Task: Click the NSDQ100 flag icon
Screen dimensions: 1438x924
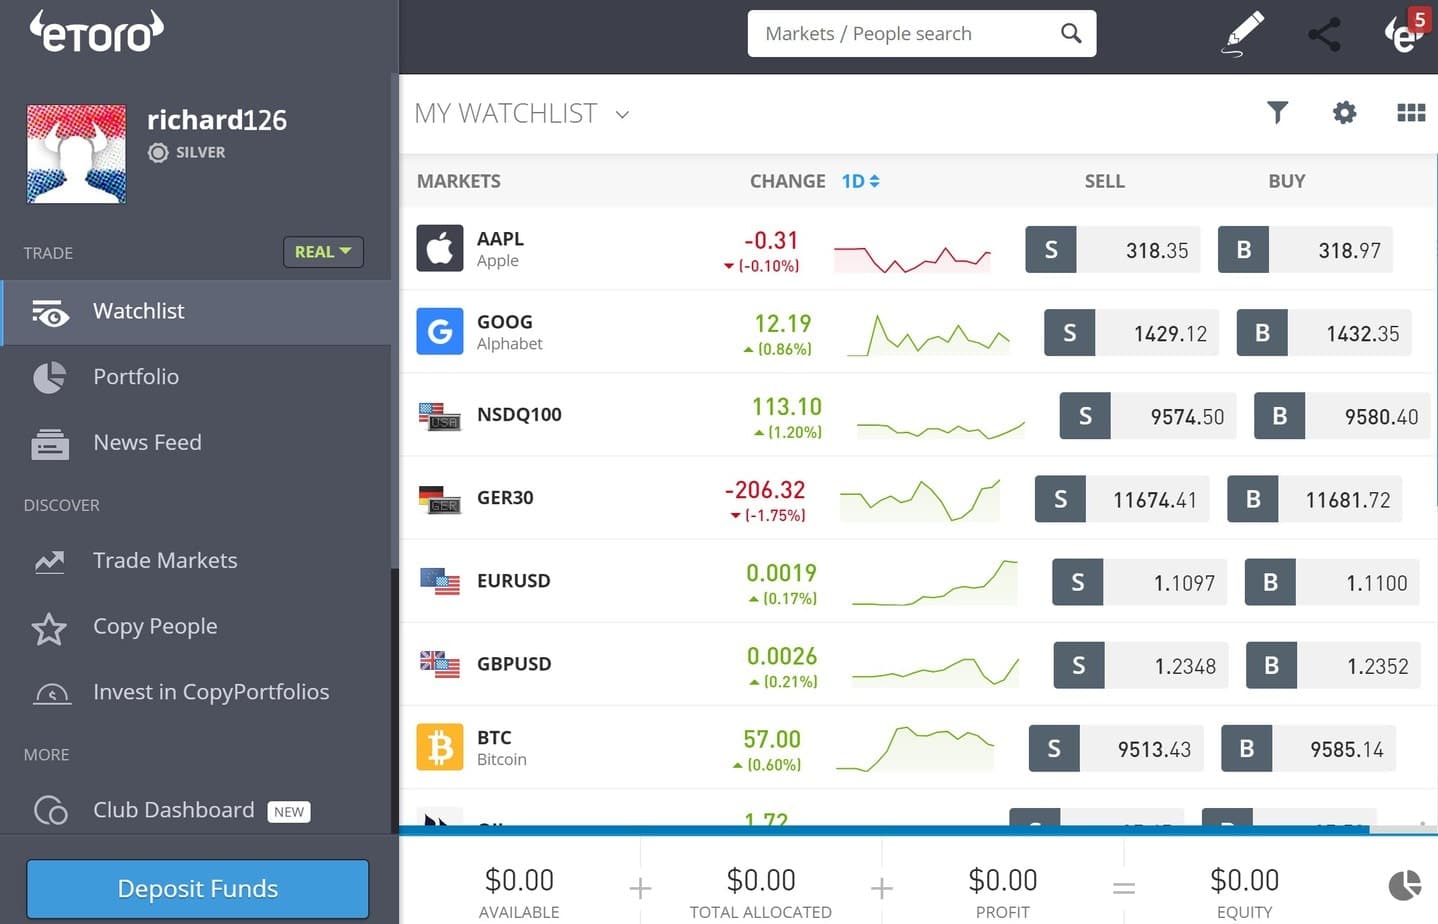Action: 440,415
